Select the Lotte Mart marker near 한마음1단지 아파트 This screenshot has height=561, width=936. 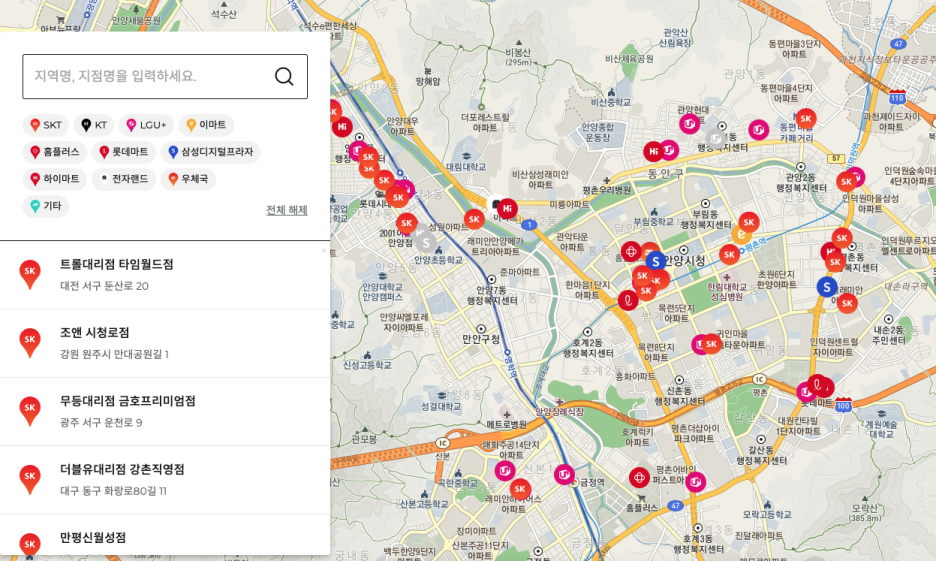pos(628,300)
